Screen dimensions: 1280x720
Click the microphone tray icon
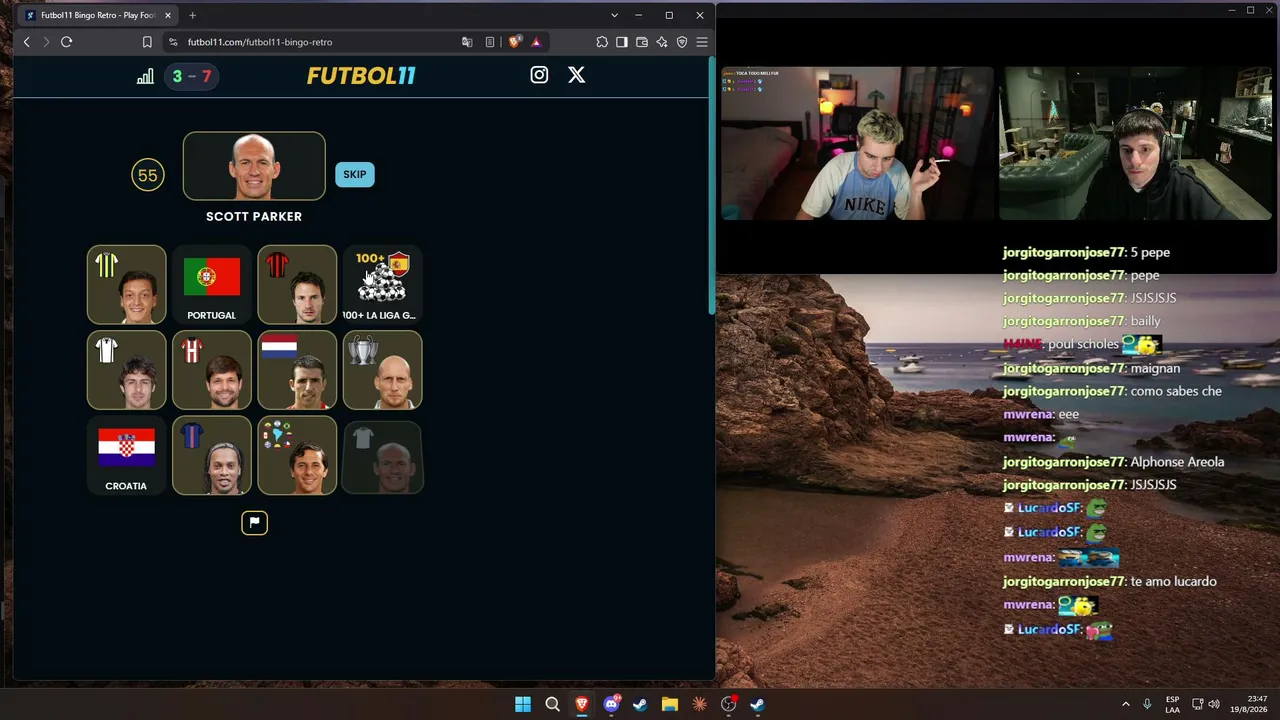click(x=1147, y=704)
